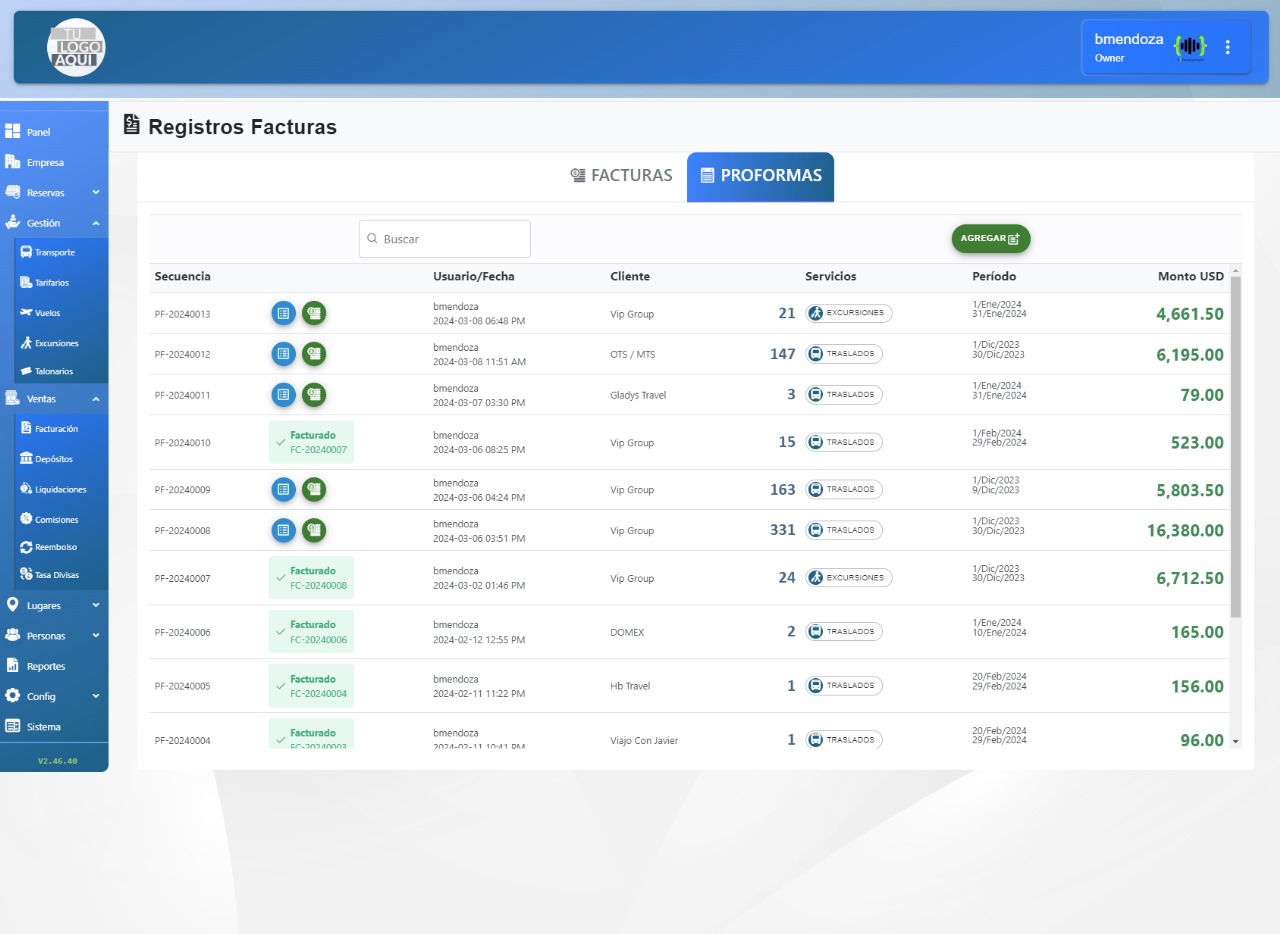Open the three-dot user menu

(x=1228, y=47)
